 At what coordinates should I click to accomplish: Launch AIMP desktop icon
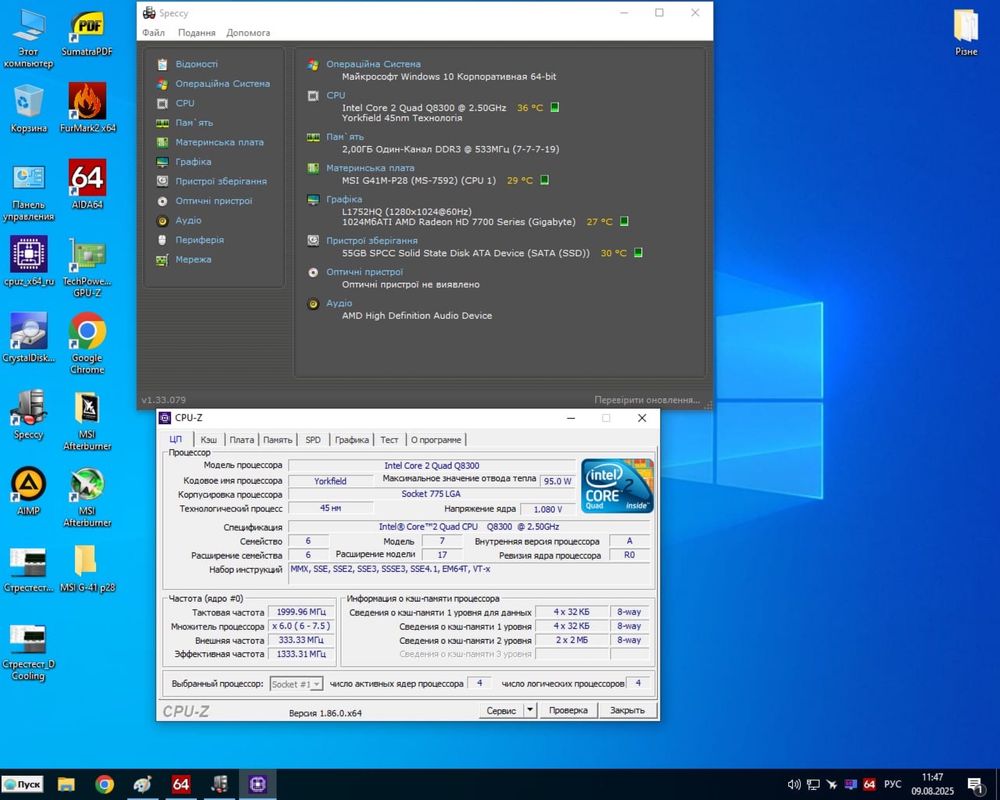click(x=28, y=490)
